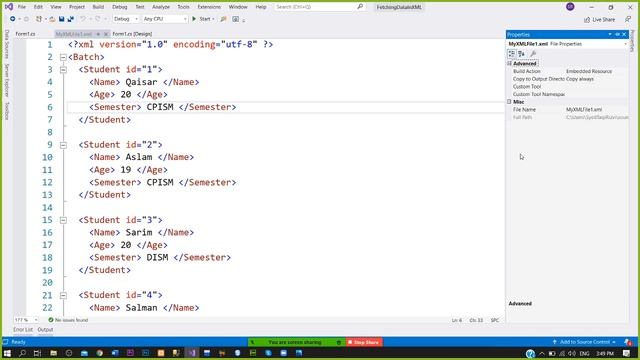Click the Qaisar name text in line 4

[x=141, y=82]
